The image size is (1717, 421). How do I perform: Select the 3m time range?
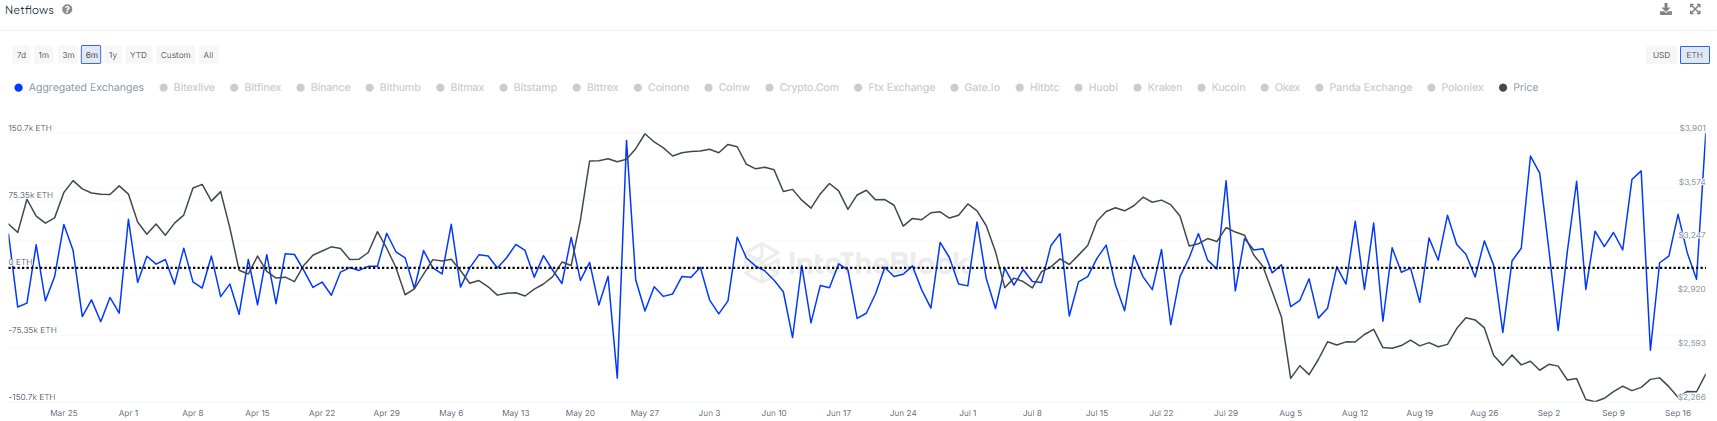pos(68,55)
